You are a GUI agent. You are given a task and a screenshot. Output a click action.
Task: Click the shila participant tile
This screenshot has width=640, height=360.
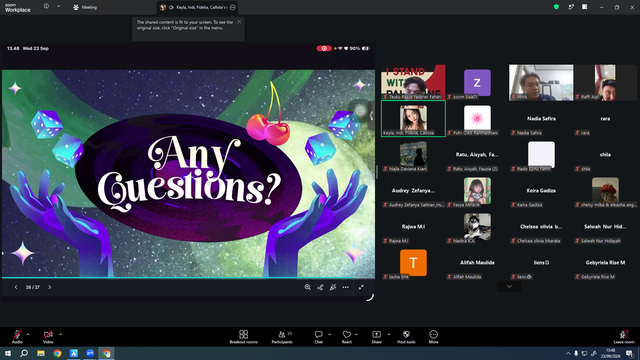tap(605, 154)
